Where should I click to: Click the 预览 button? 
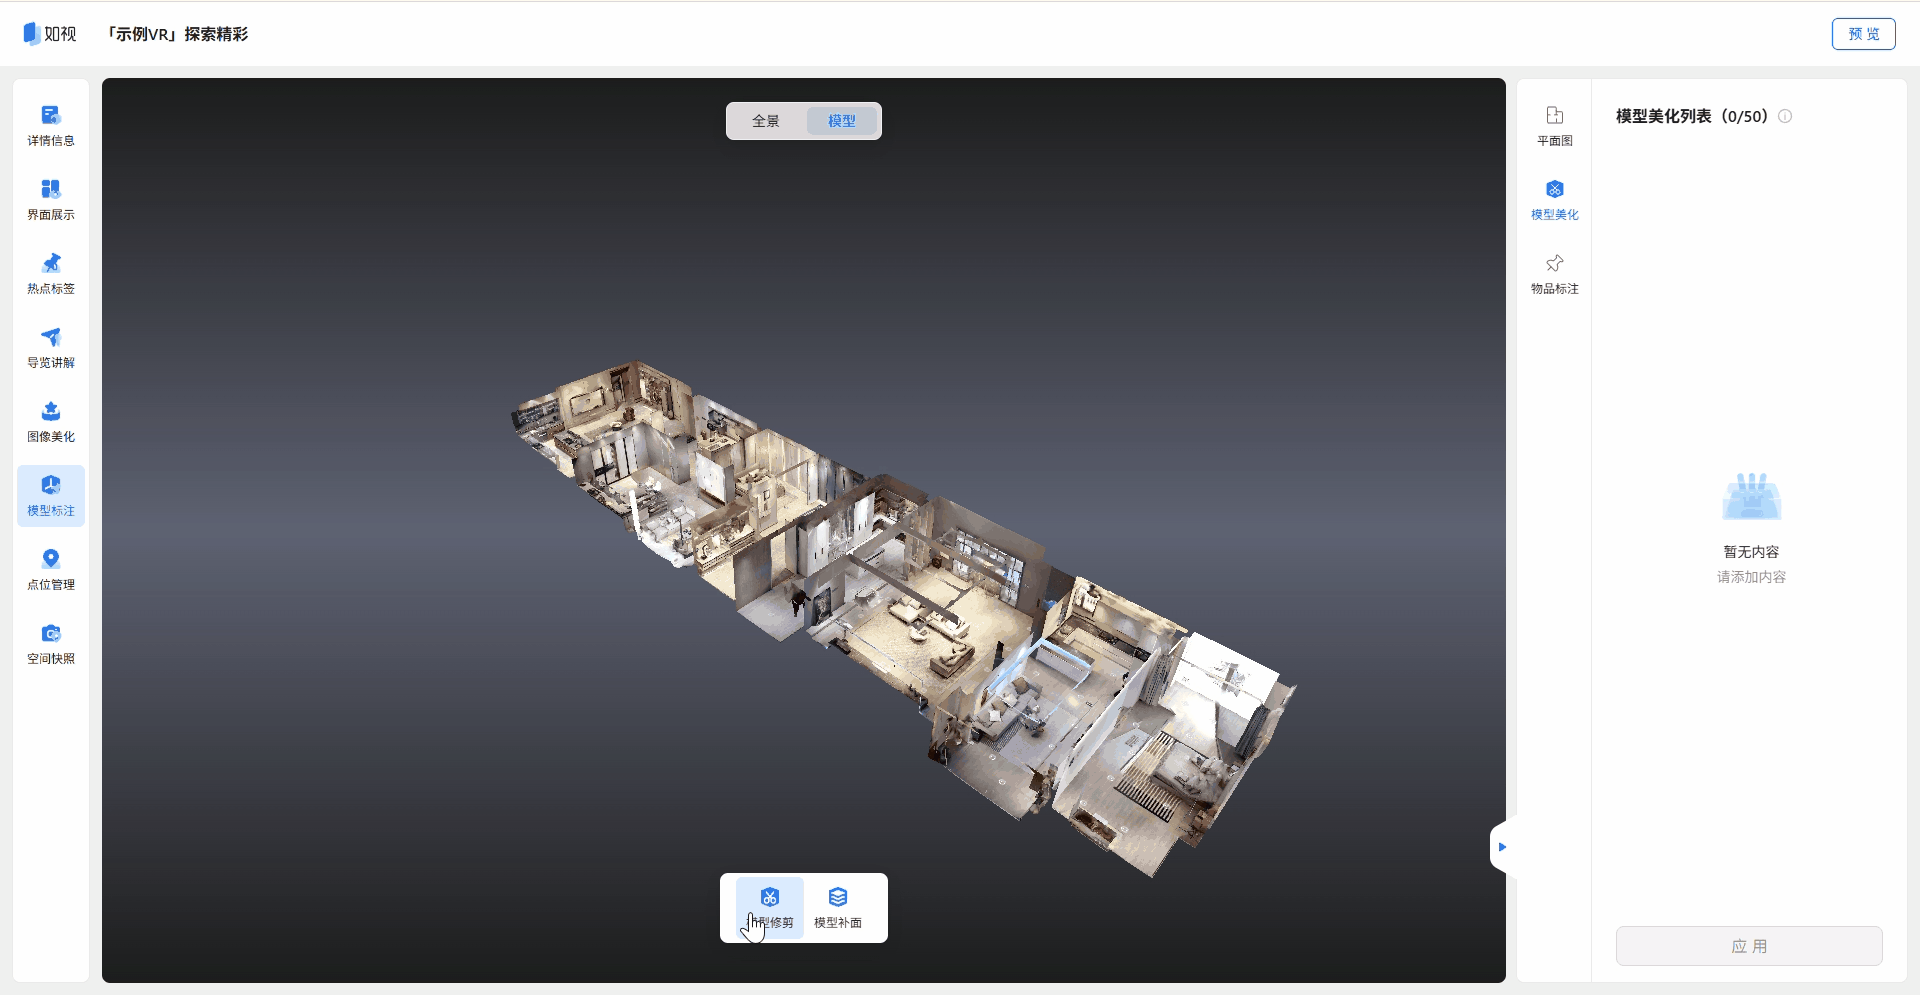pos(1863,34)
